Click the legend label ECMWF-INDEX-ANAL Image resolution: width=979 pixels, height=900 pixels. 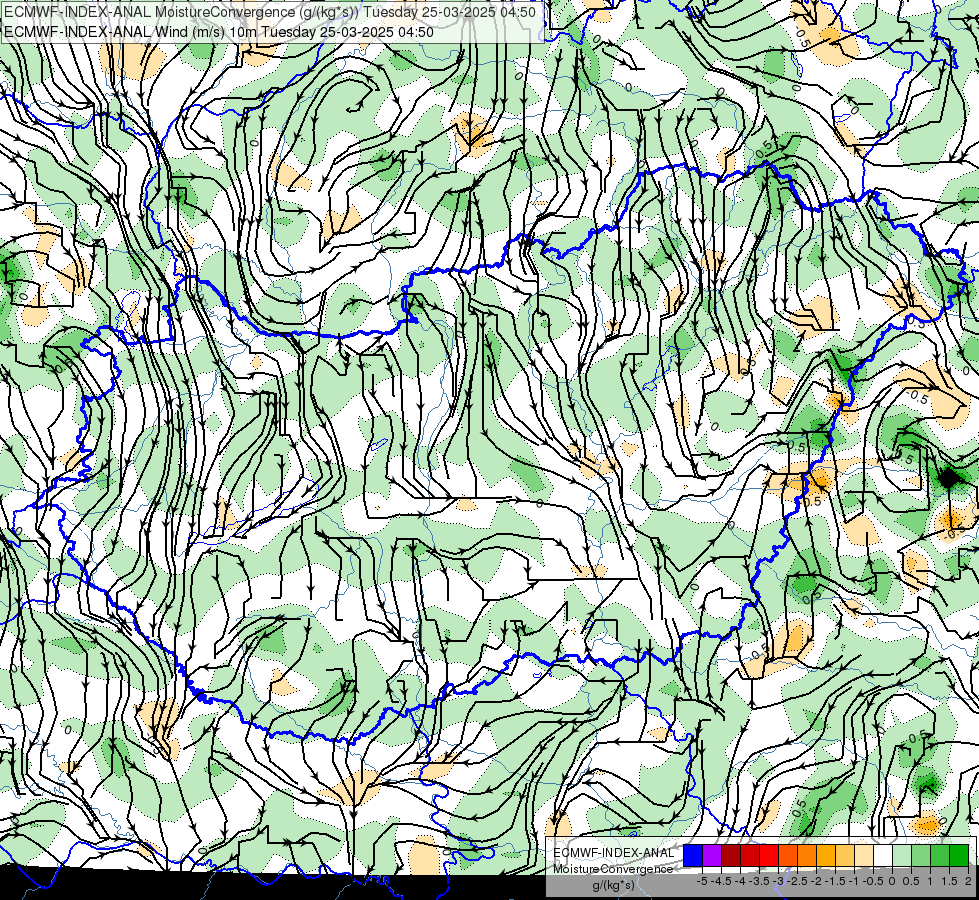[614, 853]
